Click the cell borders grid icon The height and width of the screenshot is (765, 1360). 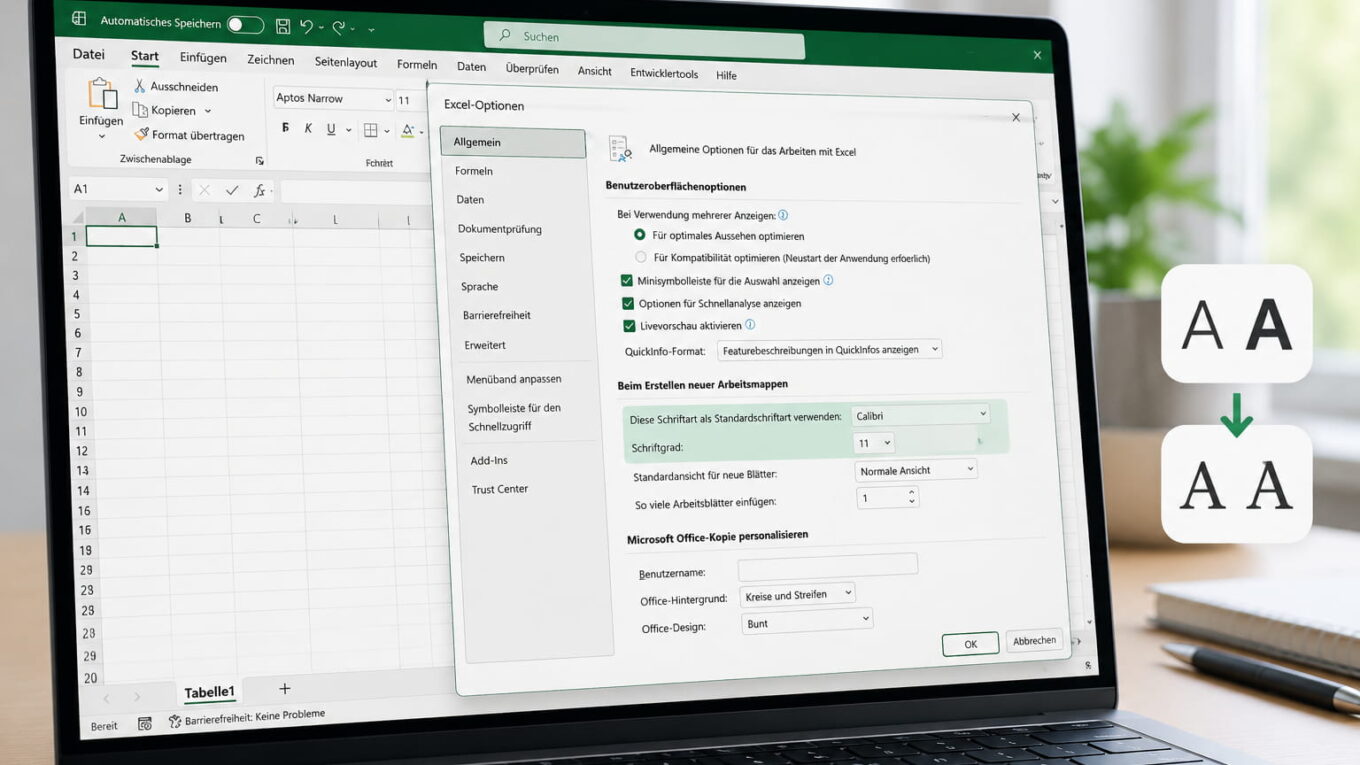tap(370, 130)
